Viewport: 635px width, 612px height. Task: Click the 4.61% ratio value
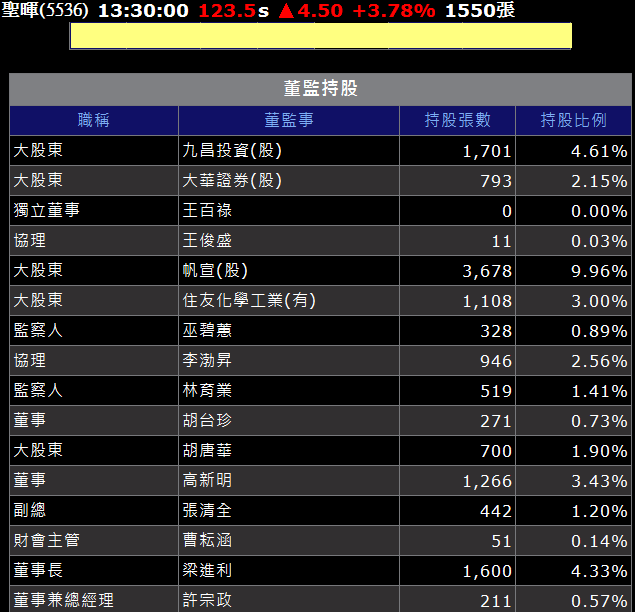point(599,151)
